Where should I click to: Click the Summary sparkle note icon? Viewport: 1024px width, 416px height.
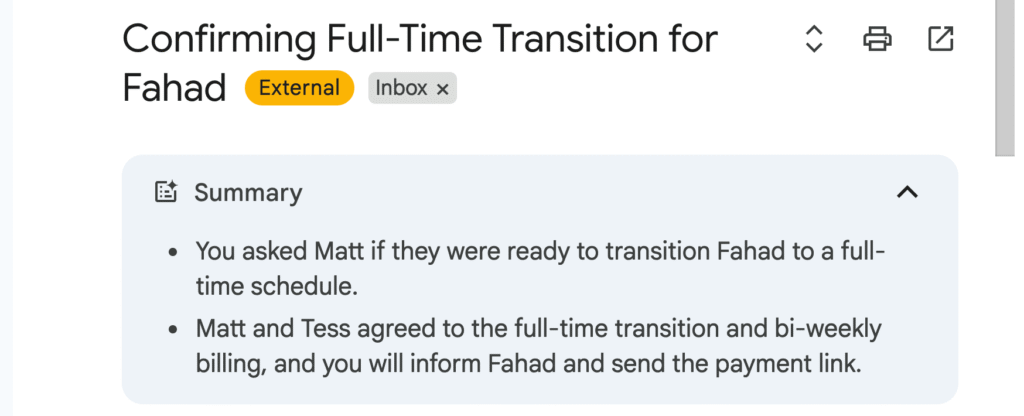pyautogui.click(x=166, y=192)
